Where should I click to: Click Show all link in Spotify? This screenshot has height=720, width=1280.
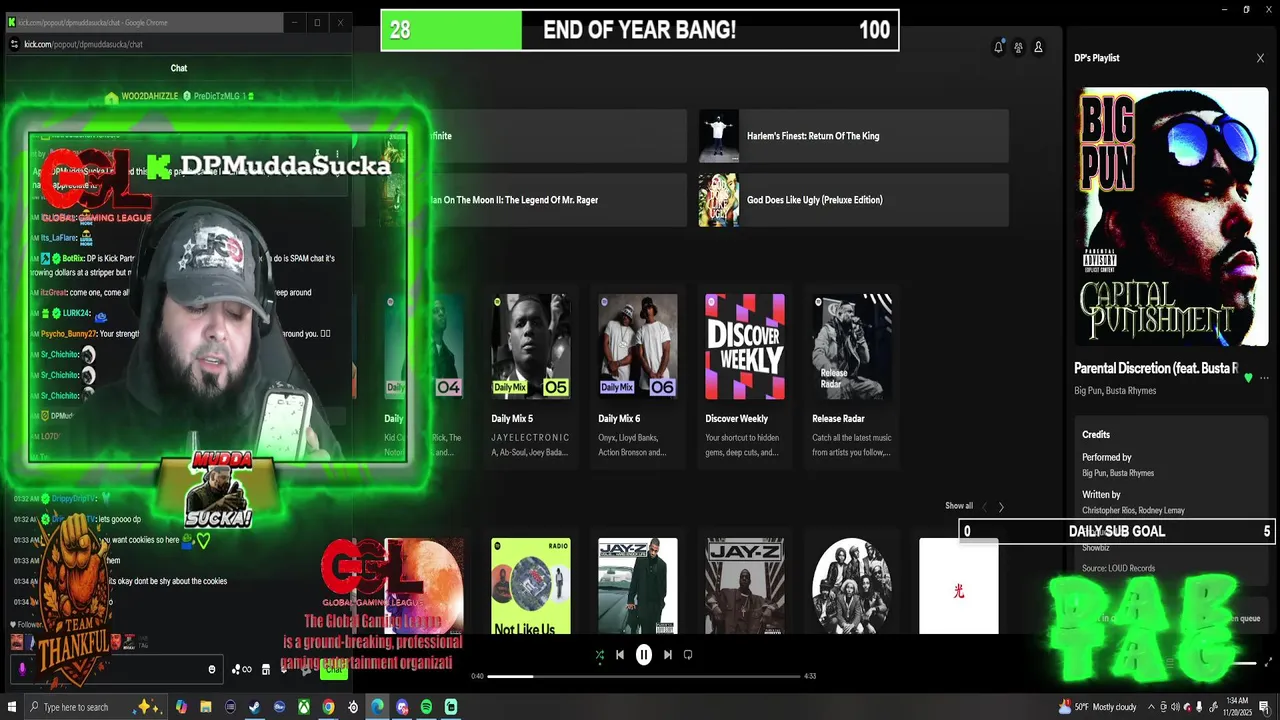pos(959,506)
